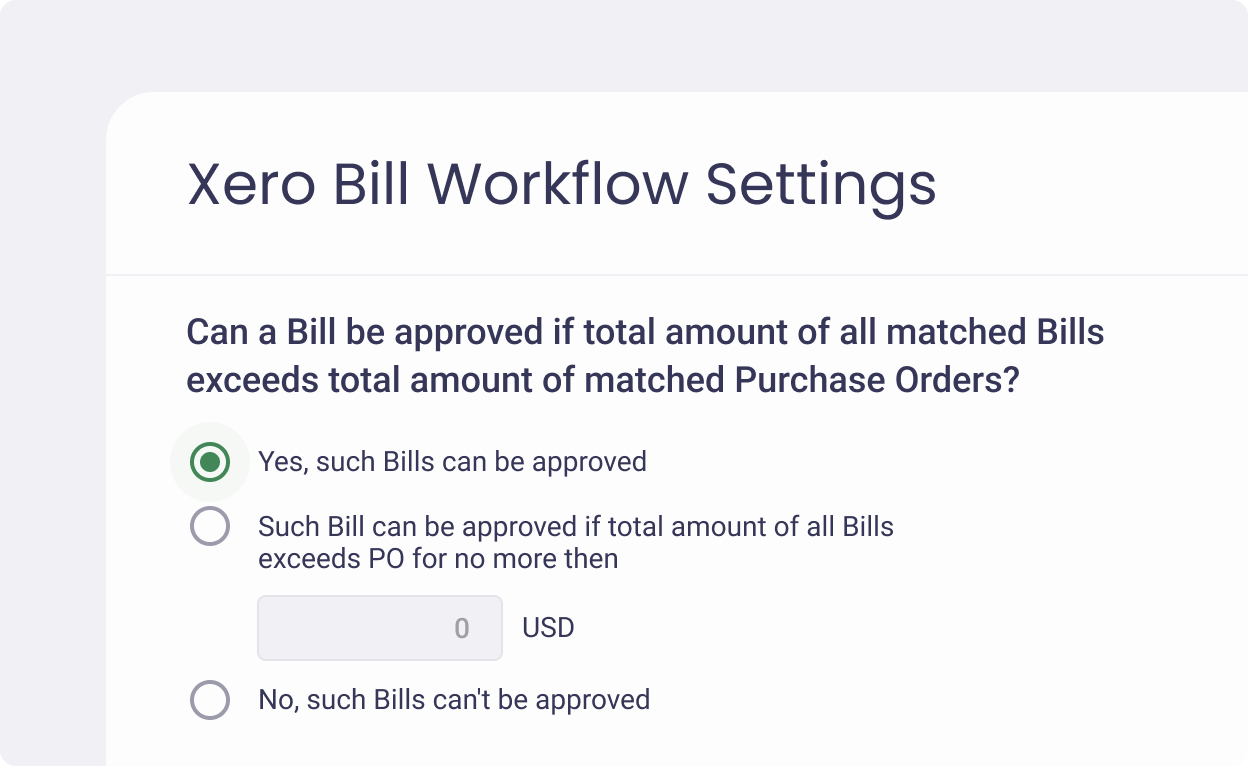The height and width of the screenshot is (766, 1248).
Task: Click the "No, such Bills can't be approved" label
Action: pos(454,700)
